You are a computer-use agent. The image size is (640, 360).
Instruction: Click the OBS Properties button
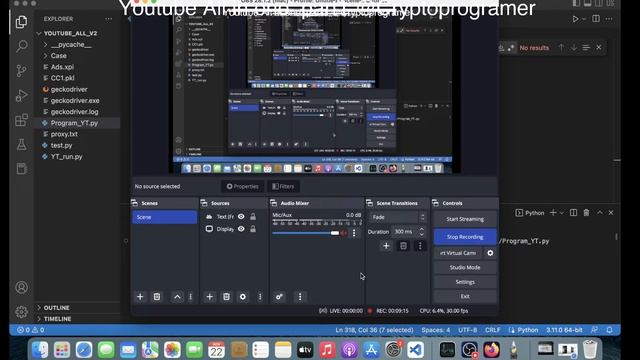[242, 187]
